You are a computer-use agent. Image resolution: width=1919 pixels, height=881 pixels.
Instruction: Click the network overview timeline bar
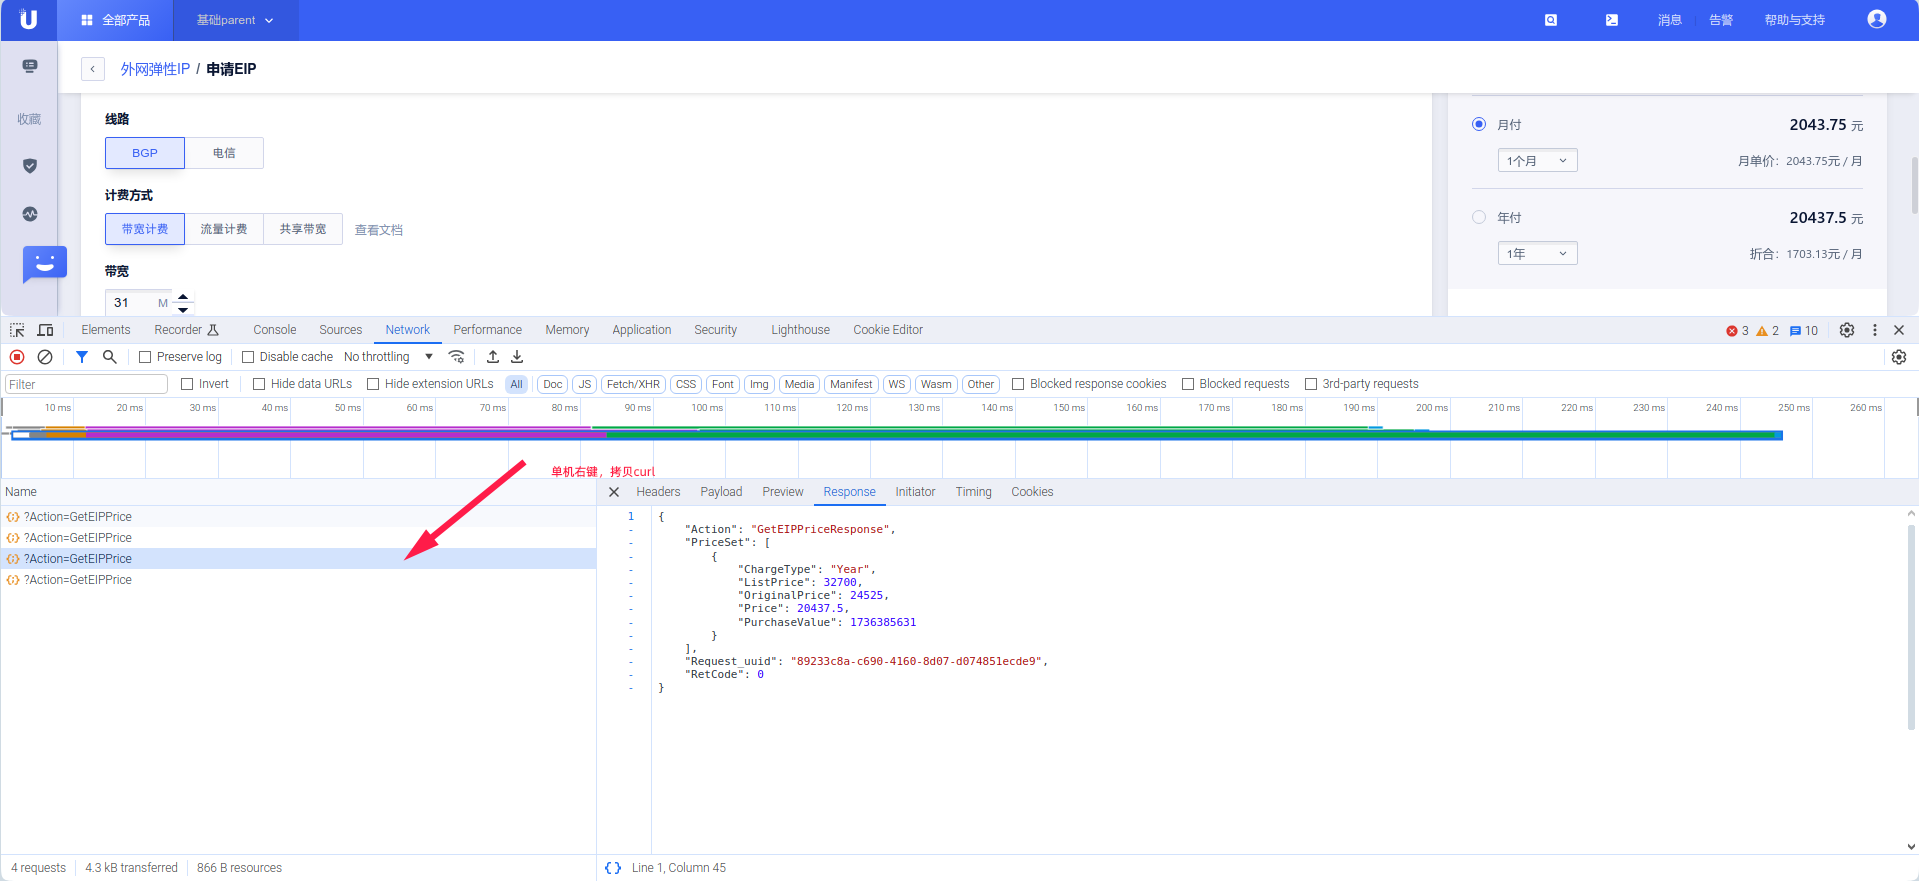[x=895, y=434]
